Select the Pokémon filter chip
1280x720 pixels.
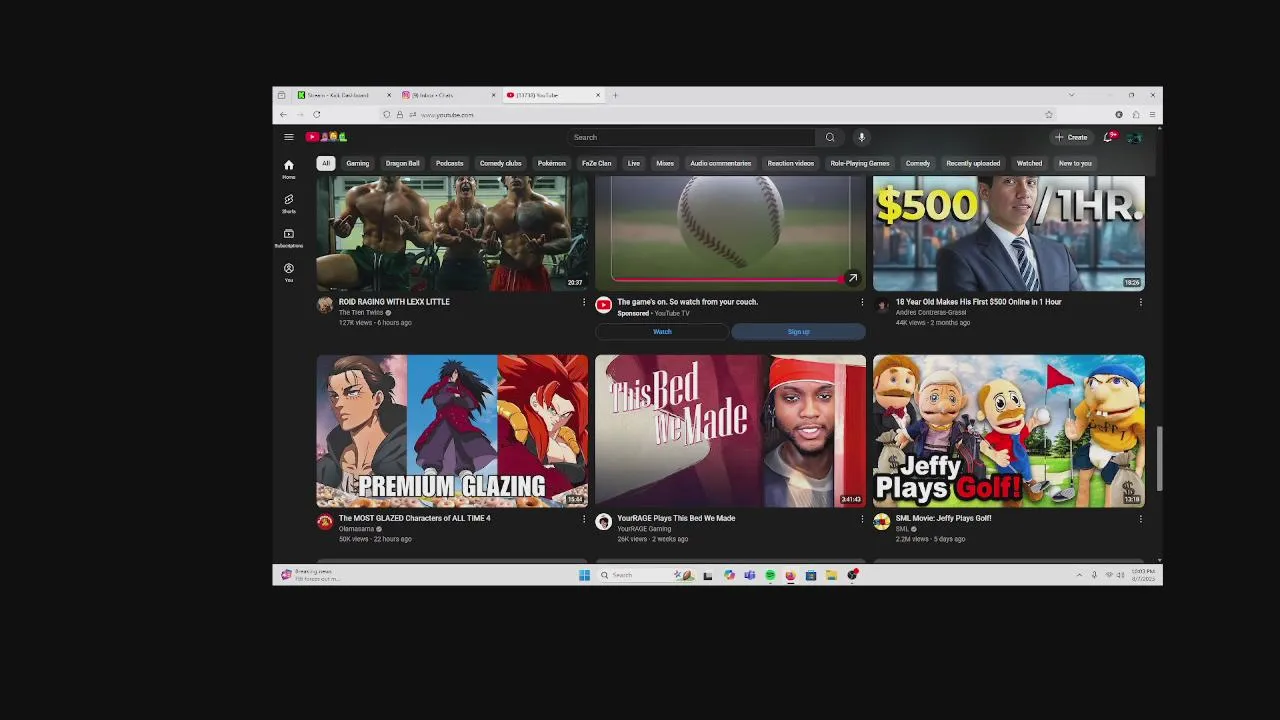pyautogui.click(x=552, y=163)
